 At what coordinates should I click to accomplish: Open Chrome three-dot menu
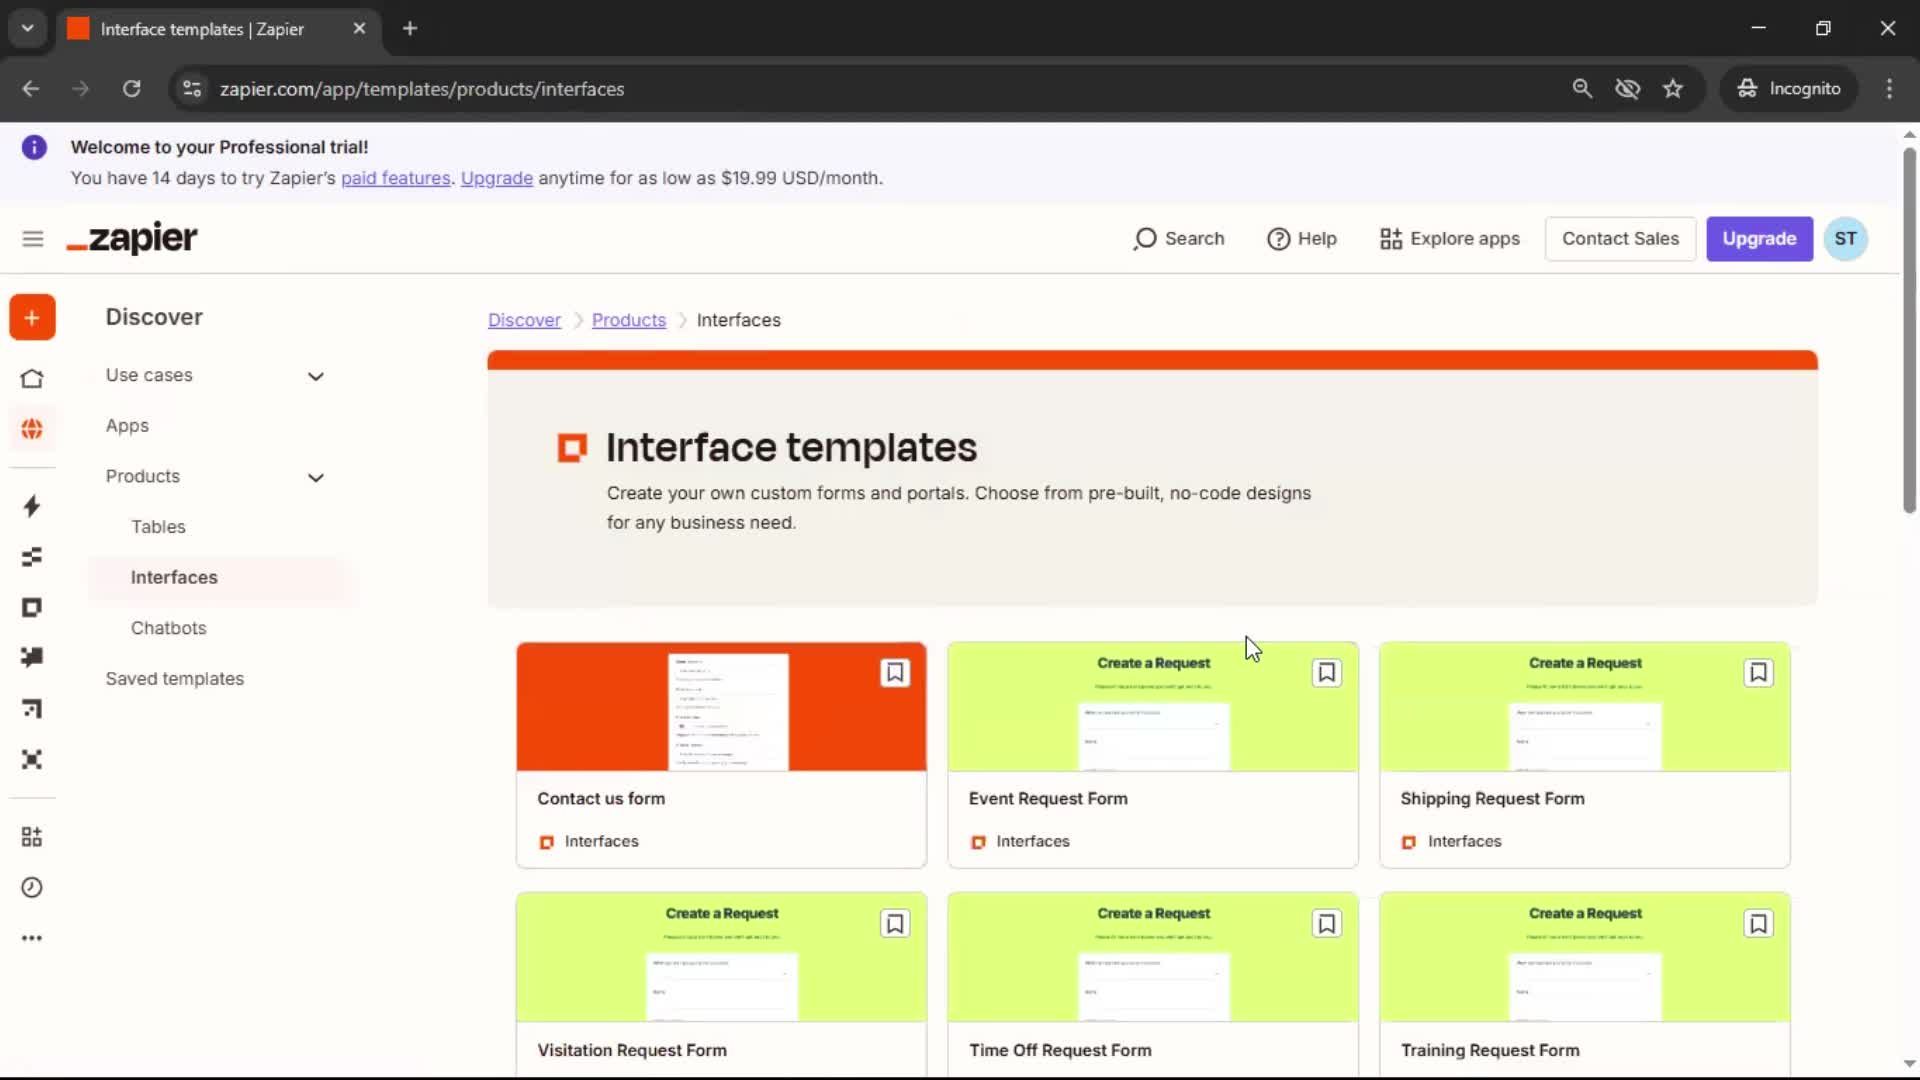pos(1889,89)
